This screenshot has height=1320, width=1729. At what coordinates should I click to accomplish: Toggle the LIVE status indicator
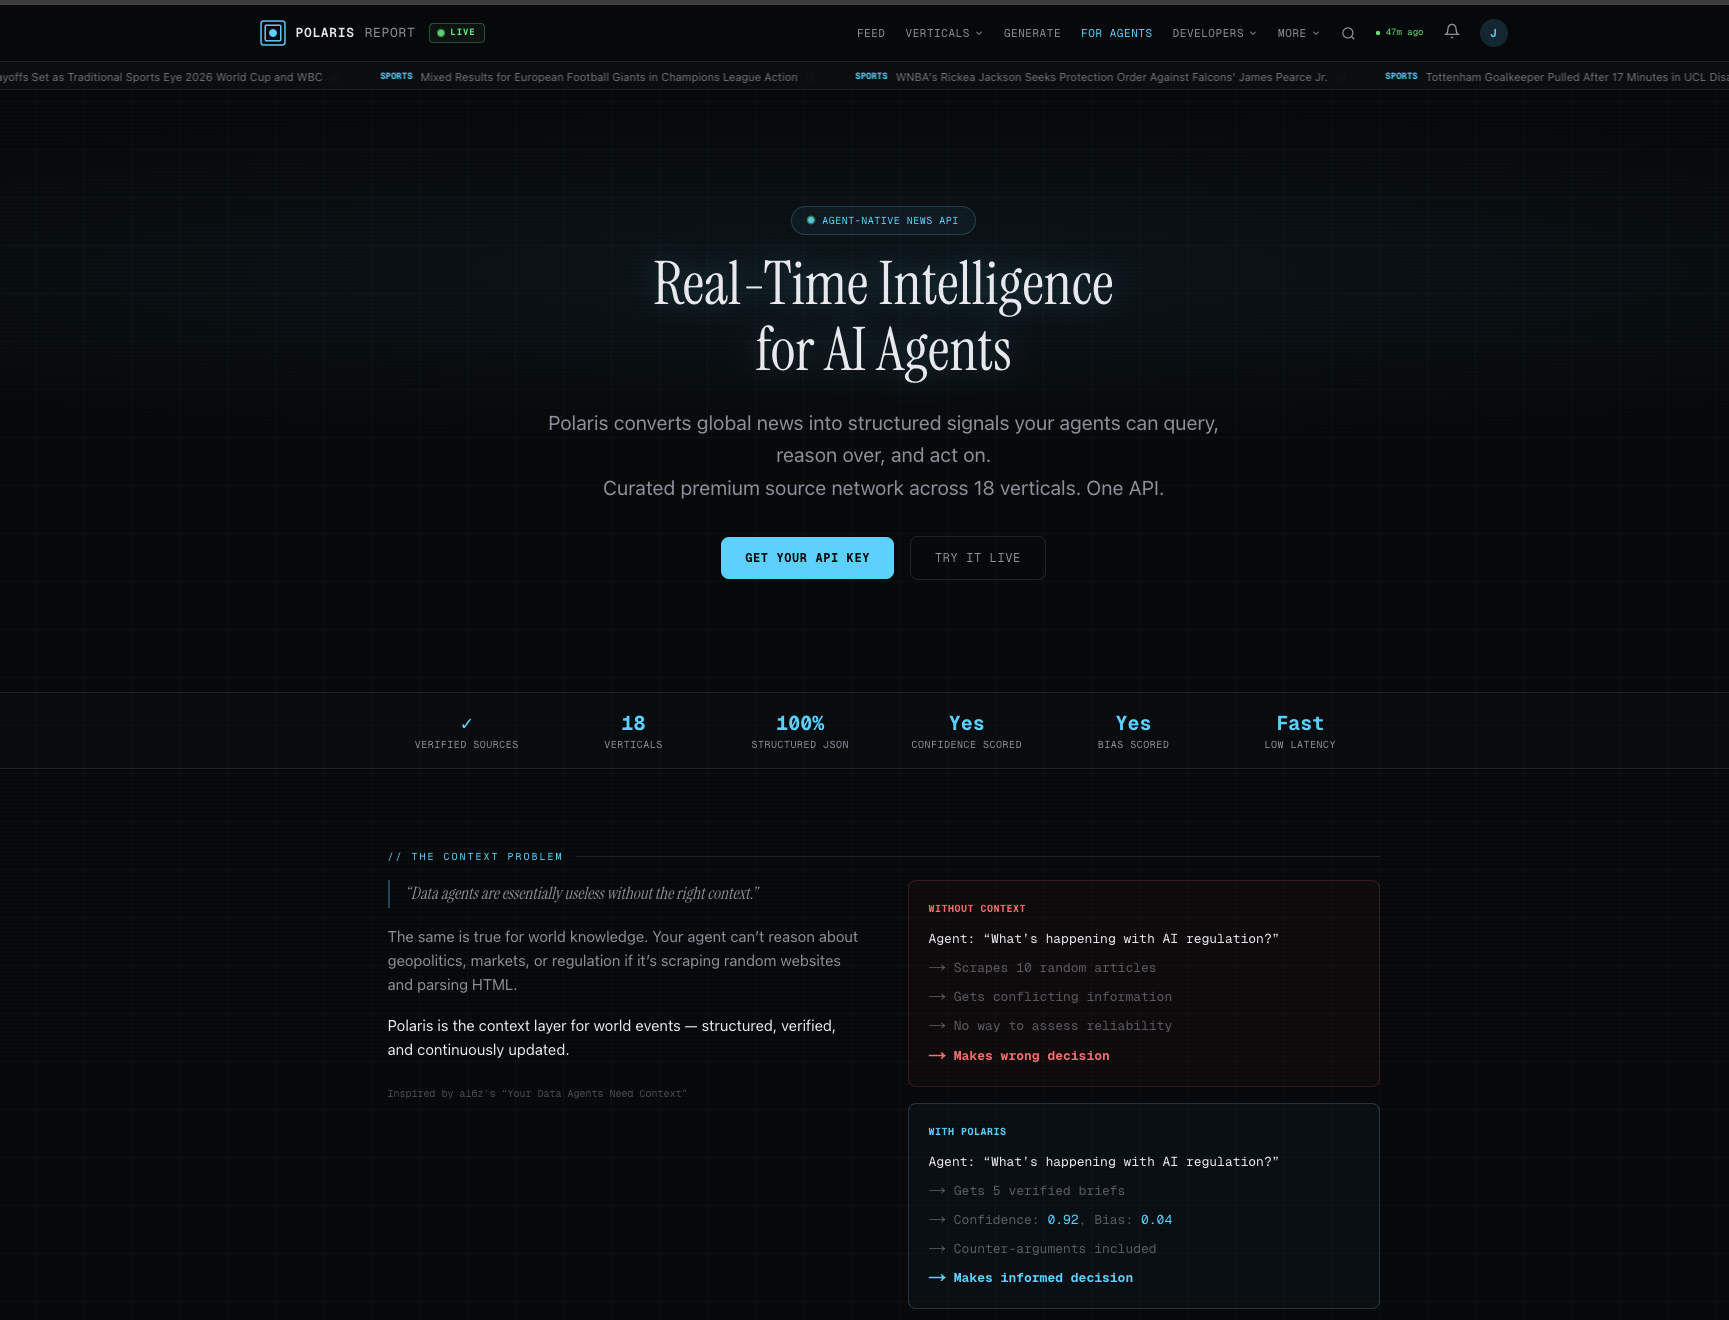click(456, 32)
